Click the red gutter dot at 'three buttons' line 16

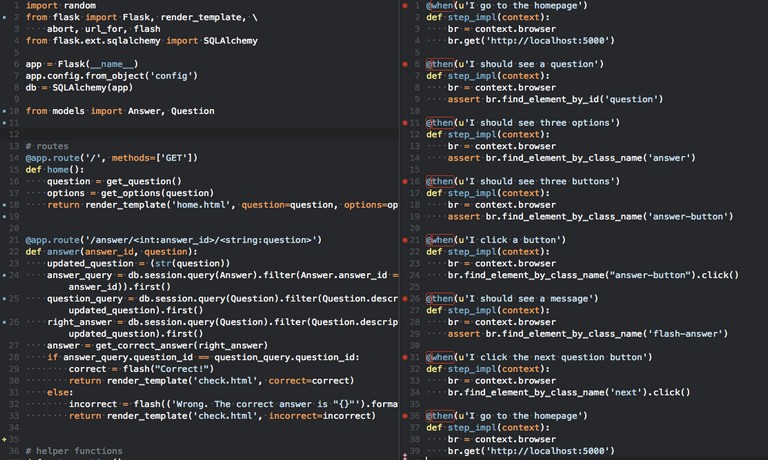[x=405, y=182]
